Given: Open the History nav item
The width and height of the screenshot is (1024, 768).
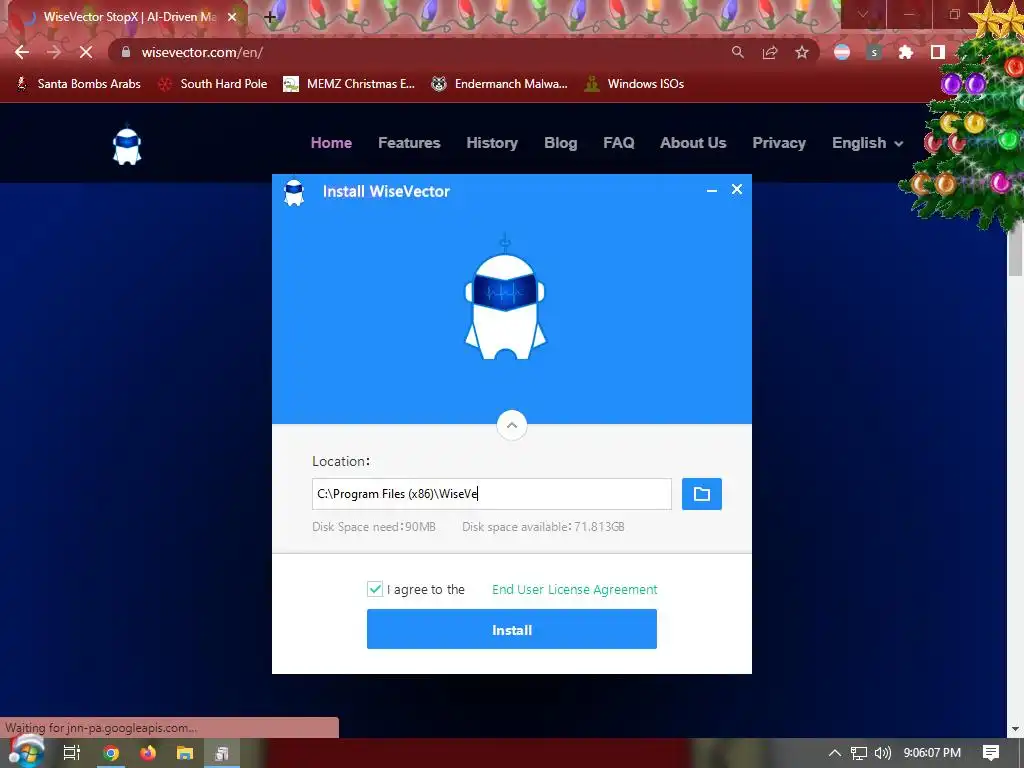Looking at the screenshot, I should coord(492,142).
